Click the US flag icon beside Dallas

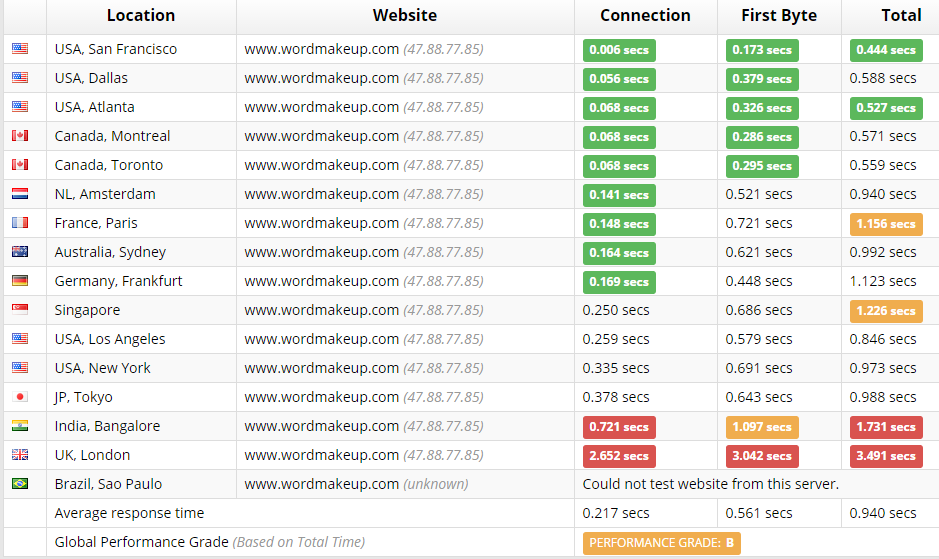pos(20,77)
